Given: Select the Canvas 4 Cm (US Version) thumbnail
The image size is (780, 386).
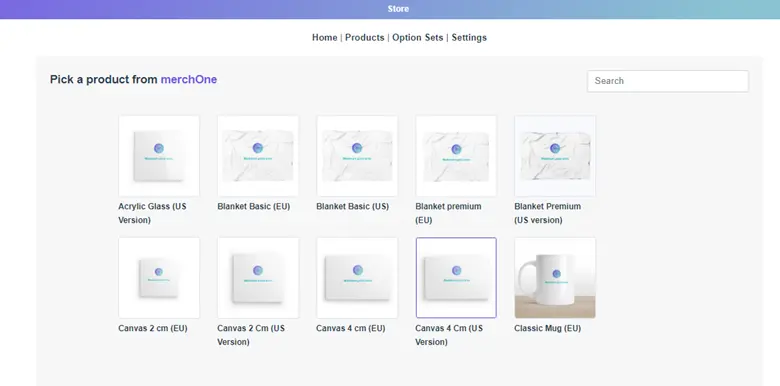Looking at the screenshot, I should pos(456,278).
